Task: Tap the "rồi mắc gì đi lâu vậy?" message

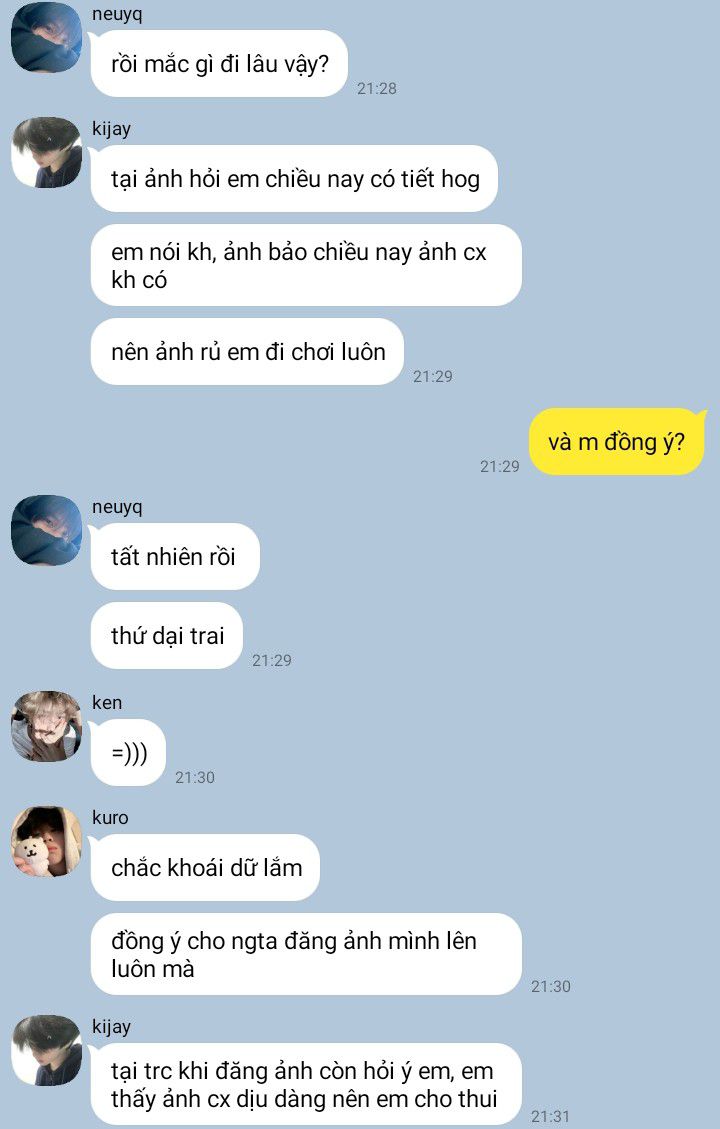Action: point(219,64)
